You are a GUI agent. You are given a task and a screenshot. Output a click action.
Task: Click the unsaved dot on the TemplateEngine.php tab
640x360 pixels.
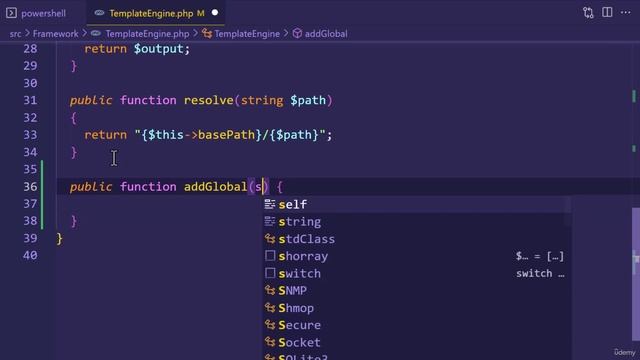[x=215, y=13]
